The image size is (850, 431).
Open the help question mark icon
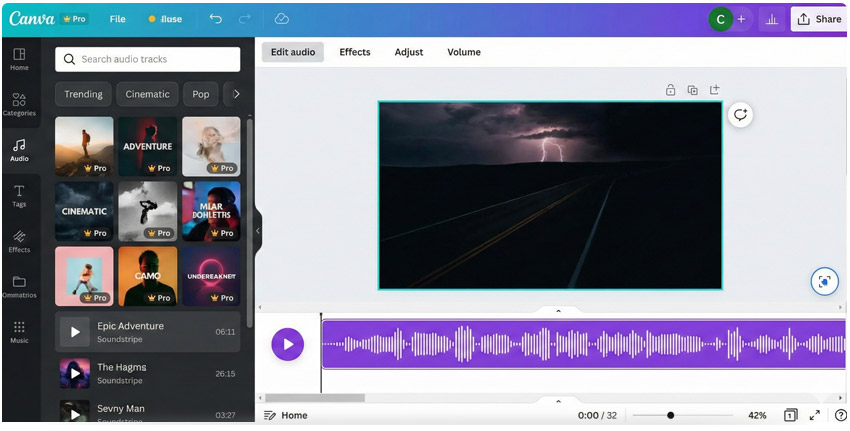coord(840,415)
